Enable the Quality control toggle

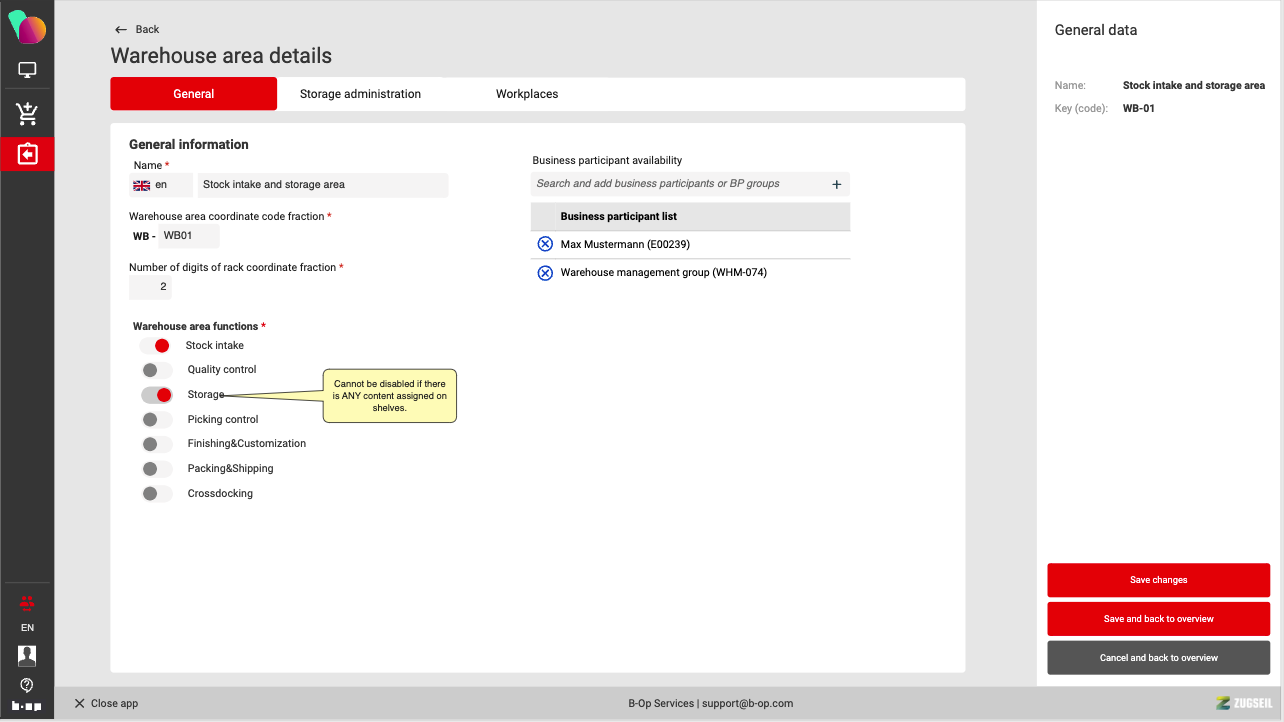click(156, 370)
